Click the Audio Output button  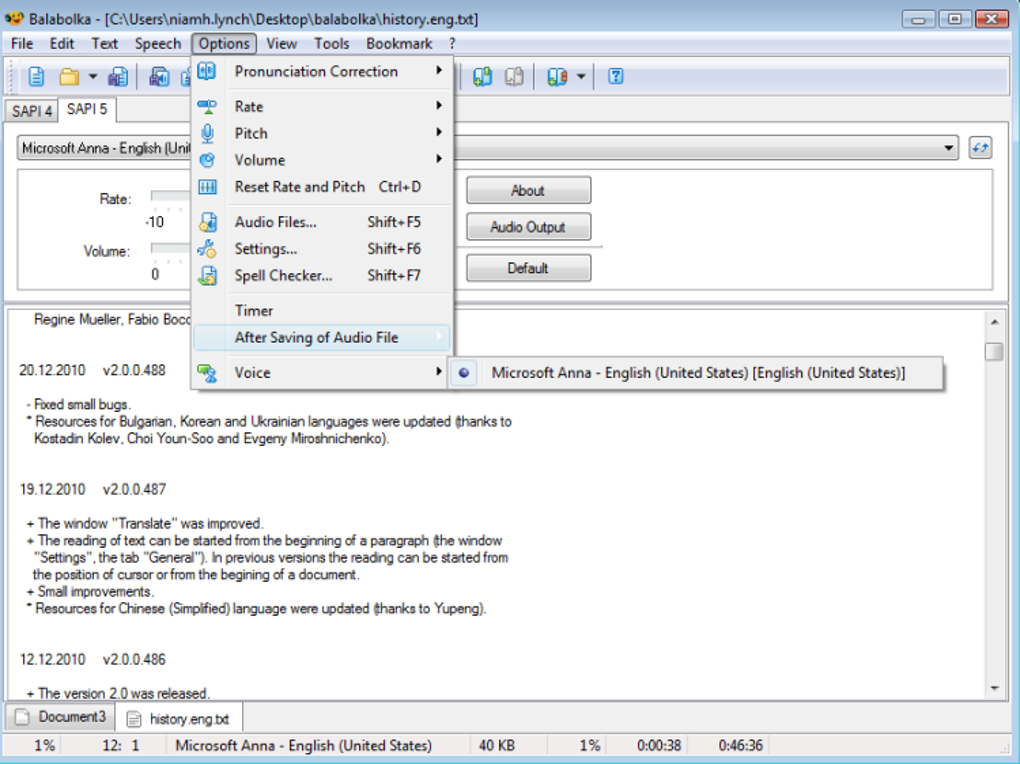528,227
